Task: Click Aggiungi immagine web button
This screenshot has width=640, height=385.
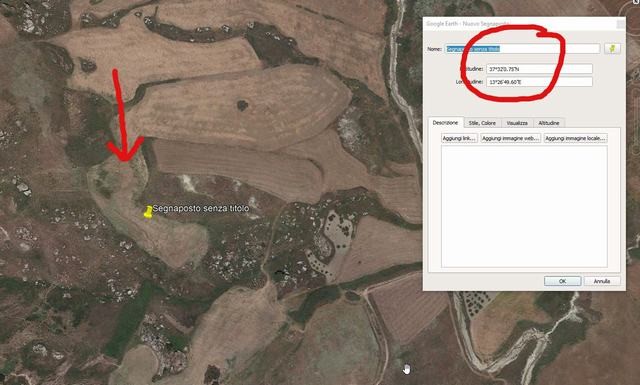Action: coord(511,138)
